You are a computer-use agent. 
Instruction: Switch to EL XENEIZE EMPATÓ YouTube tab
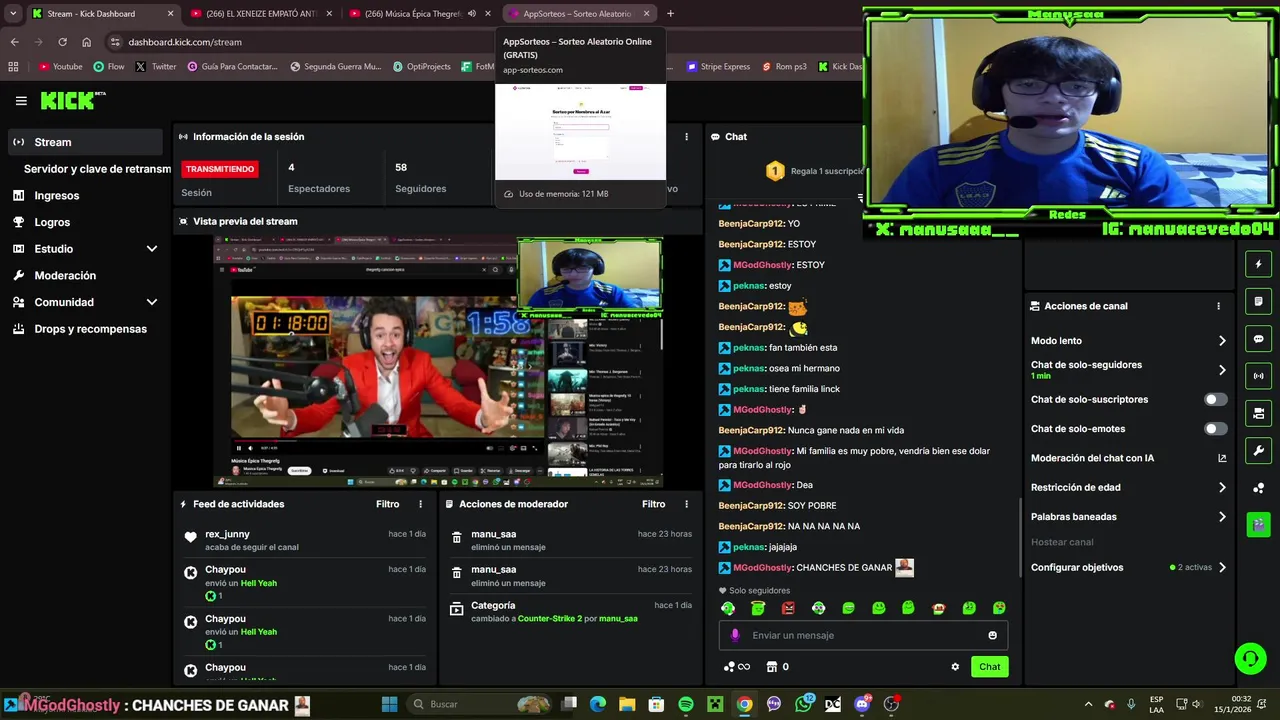262,14
